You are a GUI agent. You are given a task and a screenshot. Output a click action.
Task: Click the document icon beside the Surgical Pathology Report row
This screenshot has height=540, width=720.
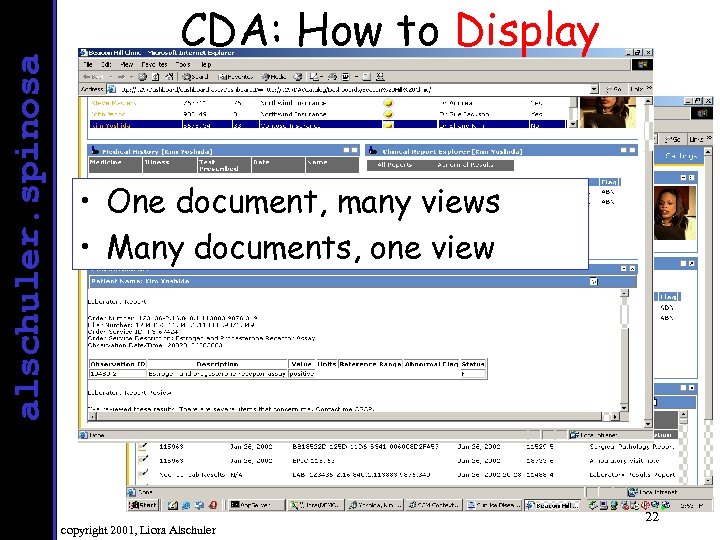(143, 446)
